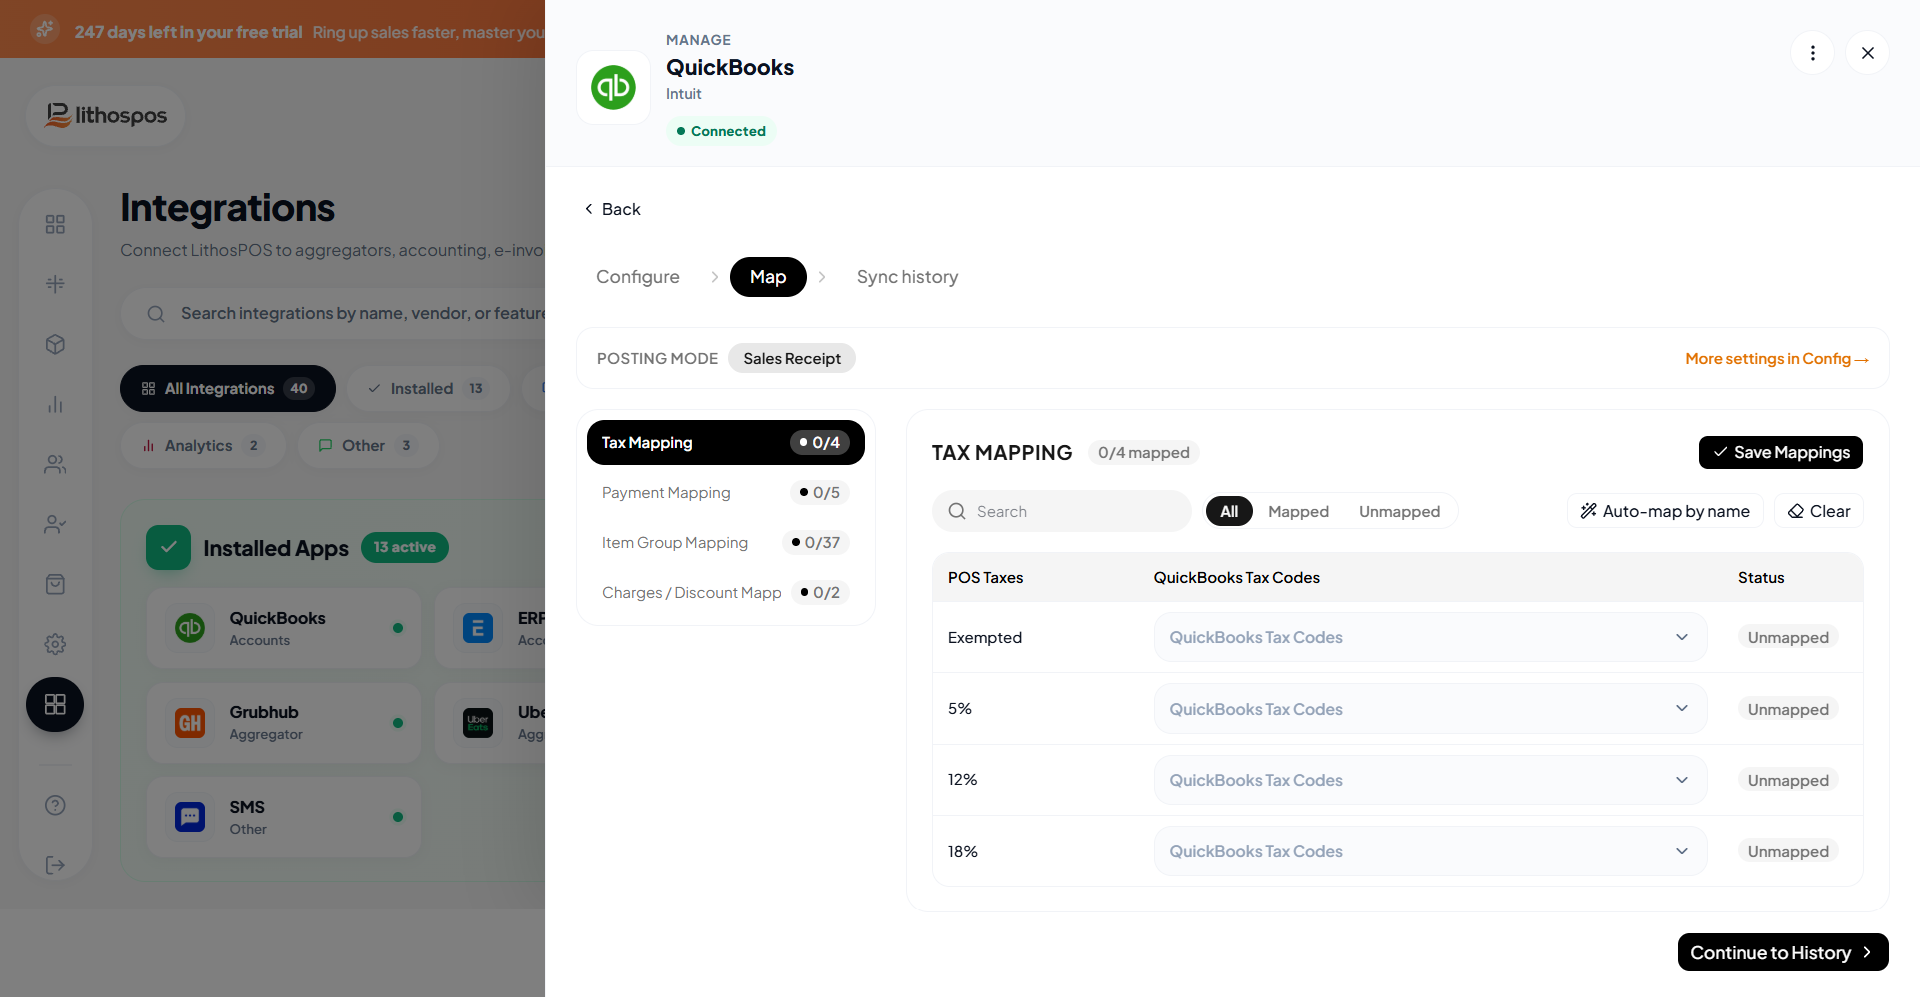Select the Analytics filter chip
Image resolution: width=1920 pixels, height=997 pixels.
(202, 445)
